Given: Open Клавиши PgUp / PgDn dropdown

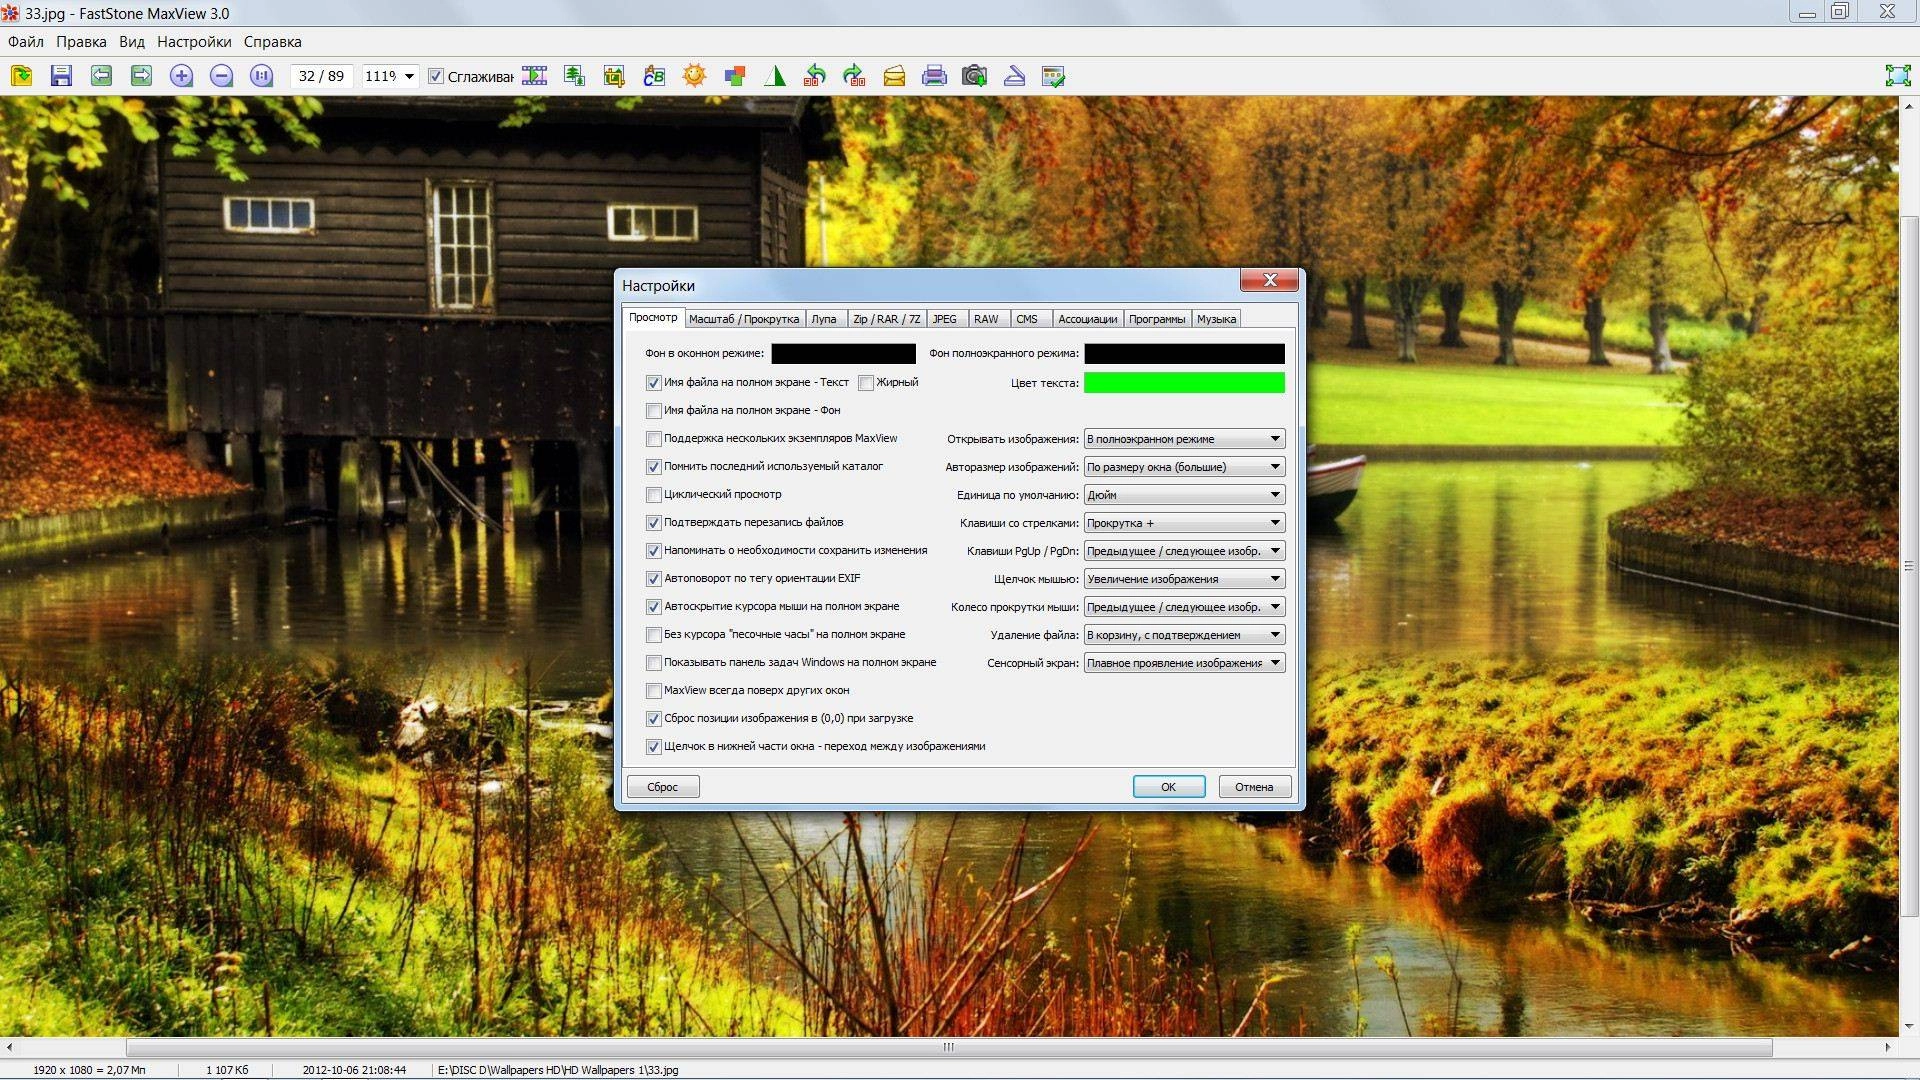Looking at the screenshot, I should point(1184,551).
